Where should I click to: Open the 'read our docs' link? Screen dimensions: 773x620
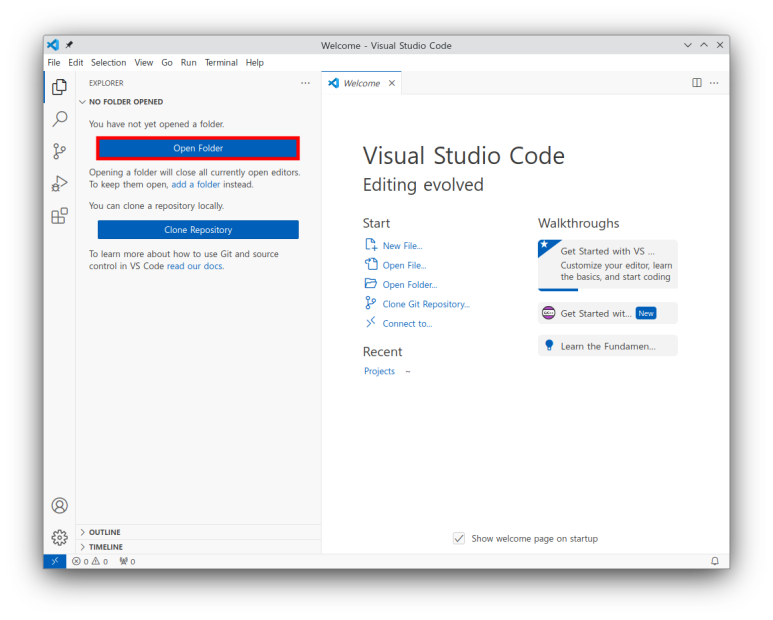pos(195,266)
